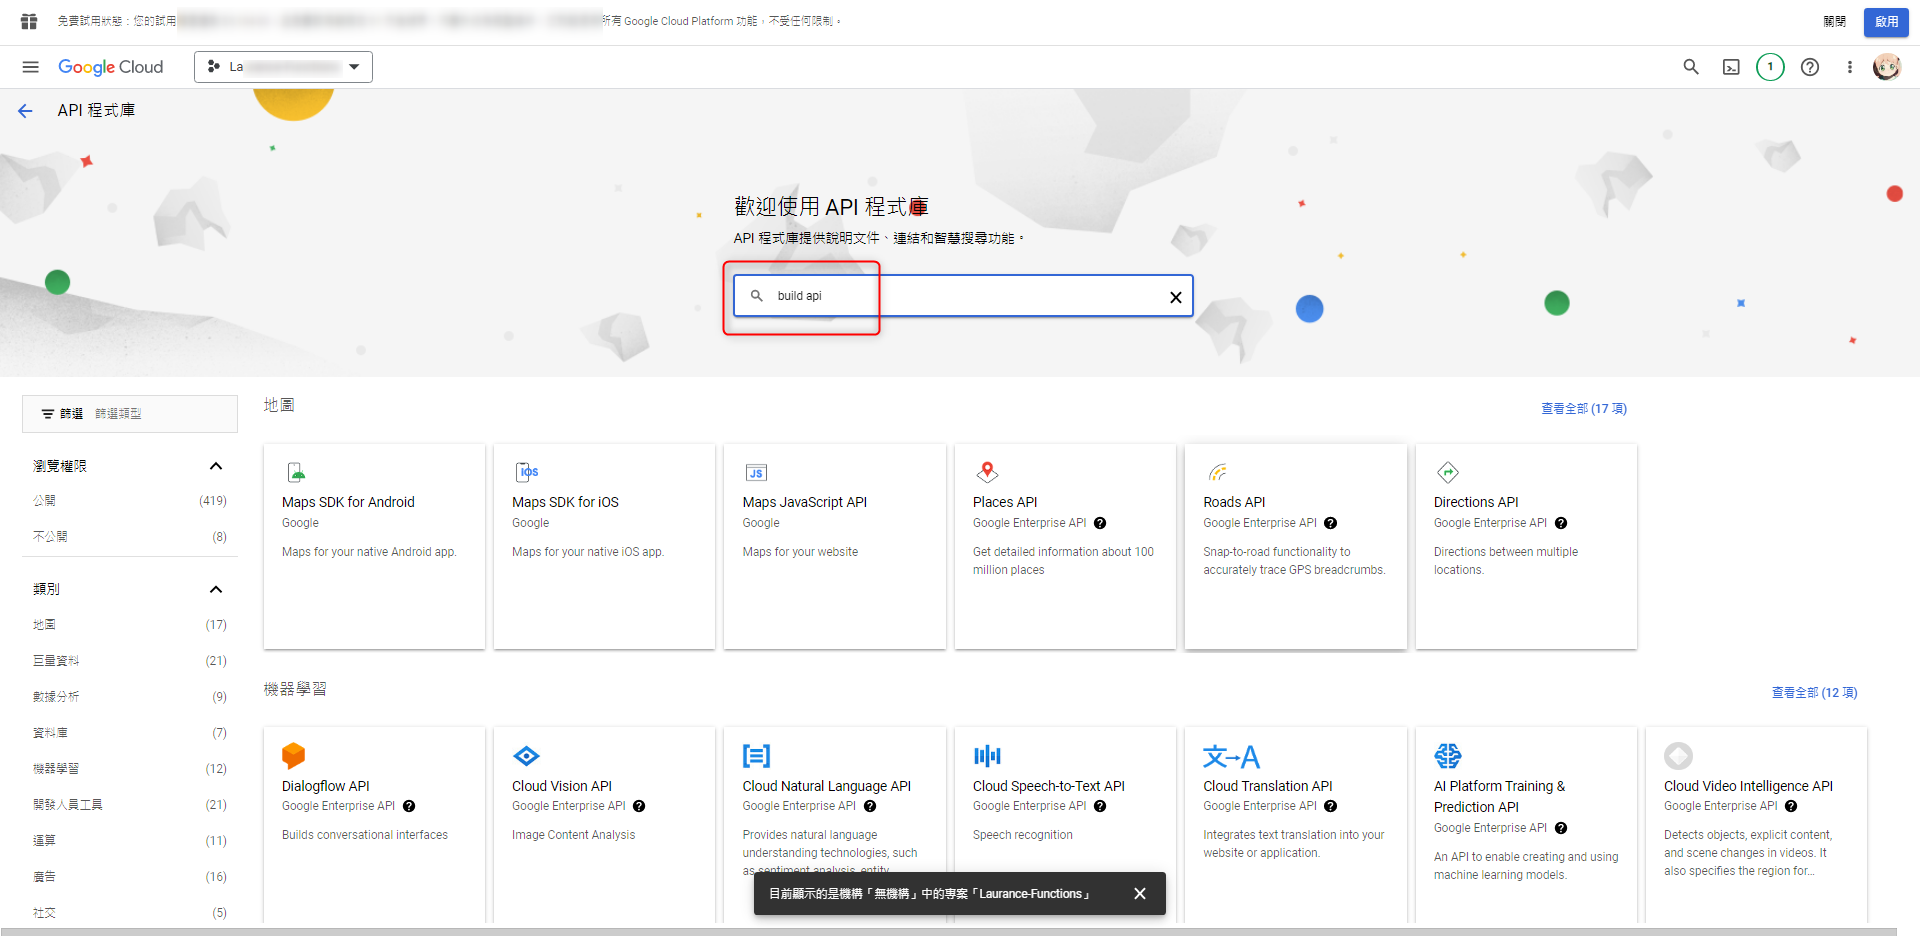Click Dialogflow API orange cube icon

pyautogui.click(x=293, y=756)
